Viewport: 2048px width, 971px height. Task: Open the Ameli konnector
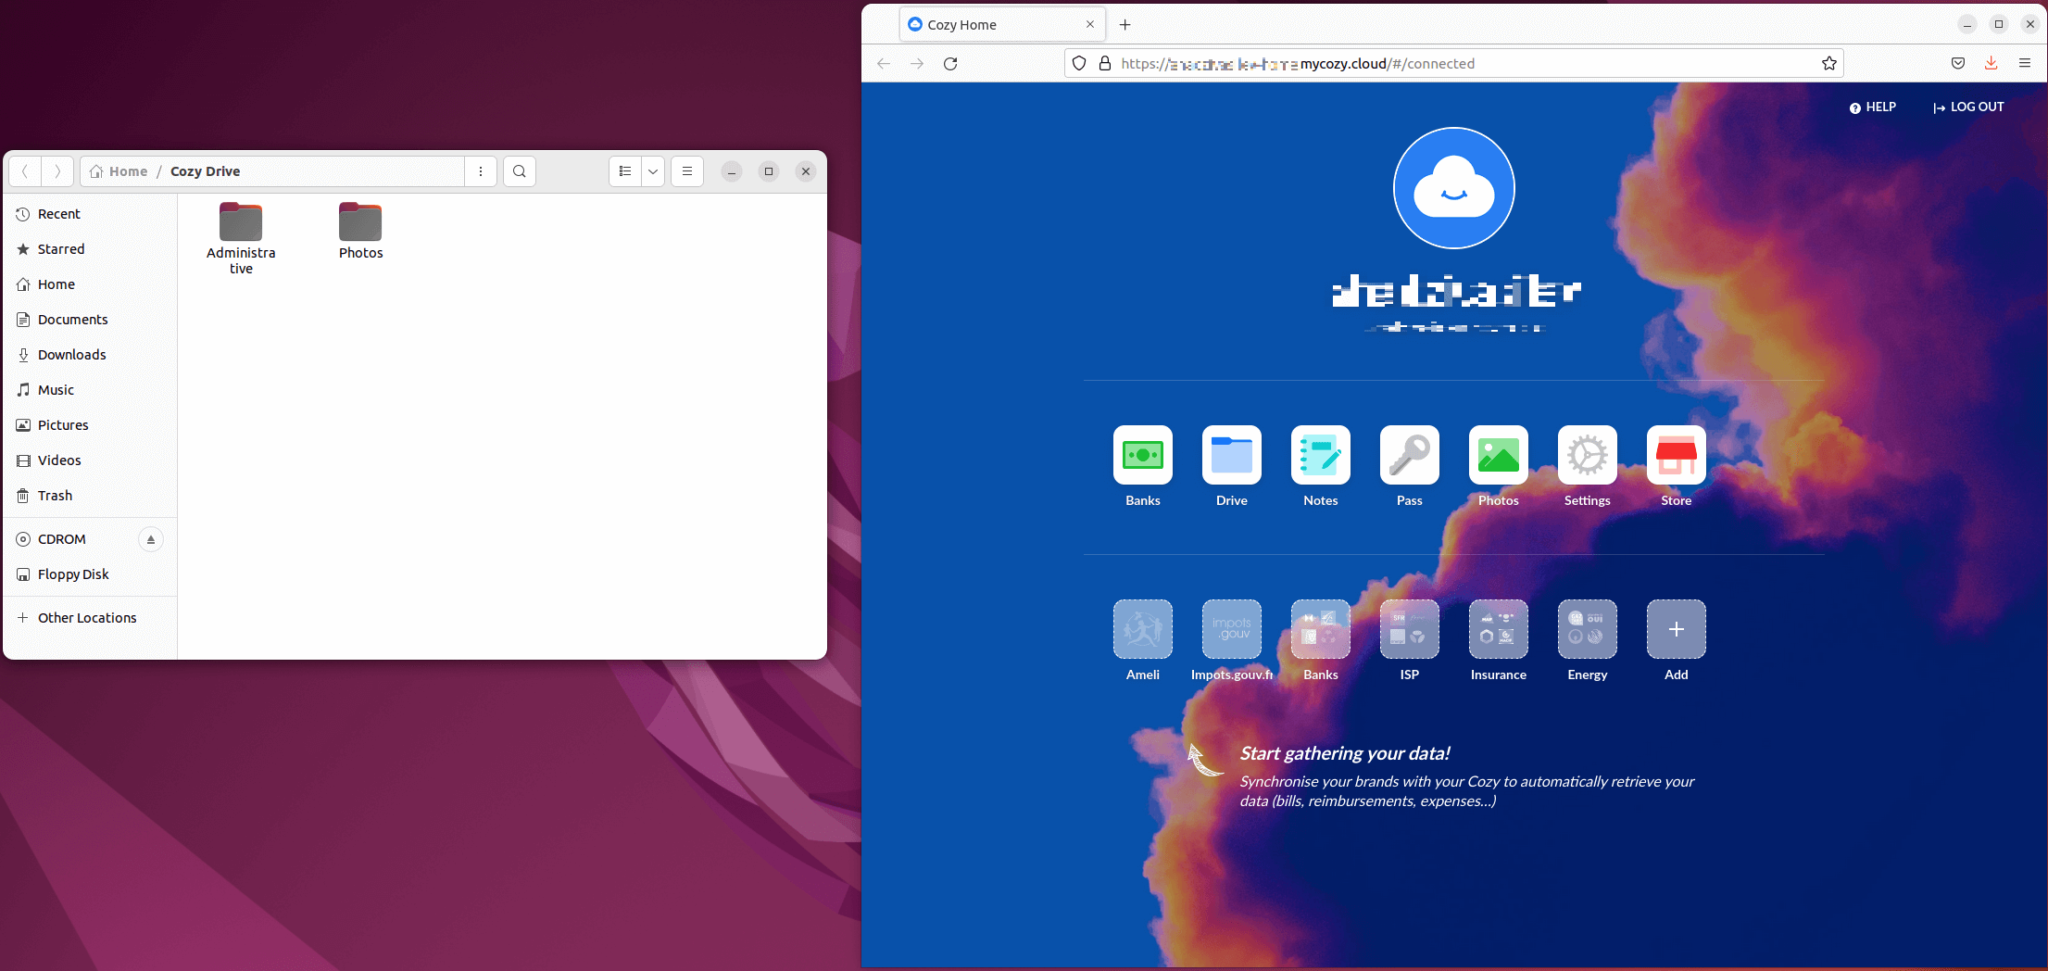coord(1141,630)
